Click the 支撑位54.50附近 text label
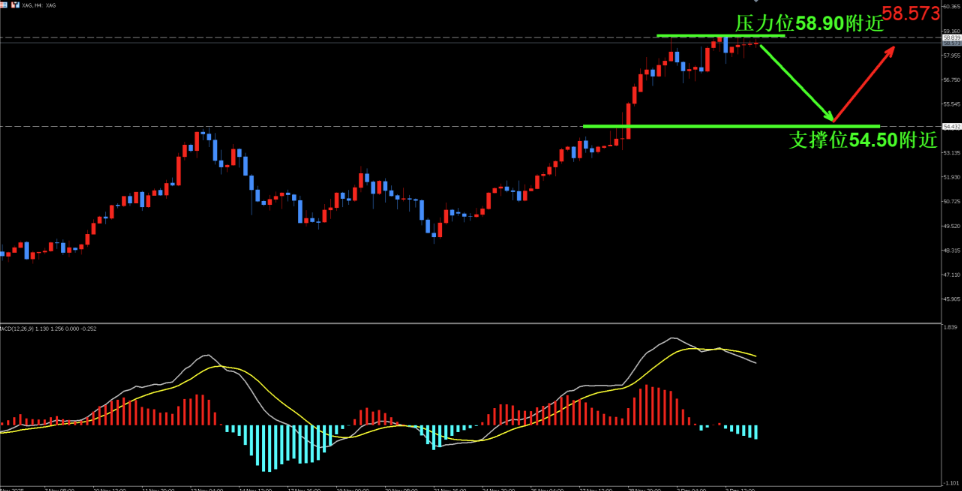 pyautogui.click(x=862, y=141)
